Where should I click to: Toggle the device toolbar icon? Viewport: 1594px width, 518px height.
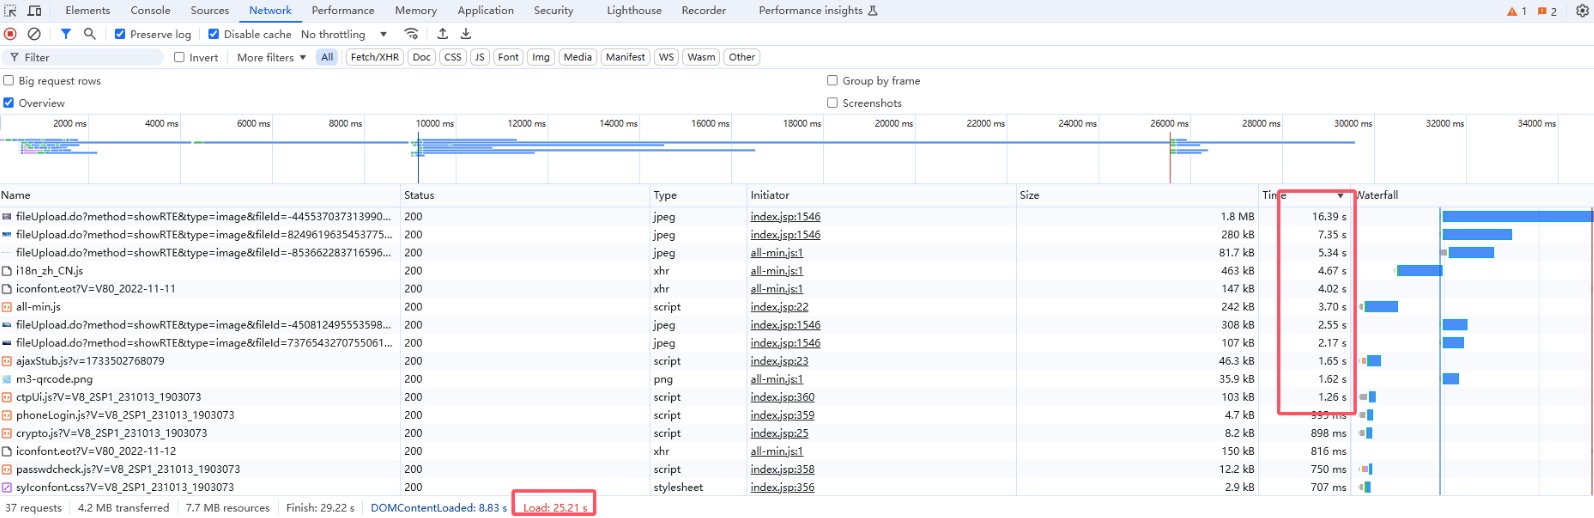tap(34, 11)
